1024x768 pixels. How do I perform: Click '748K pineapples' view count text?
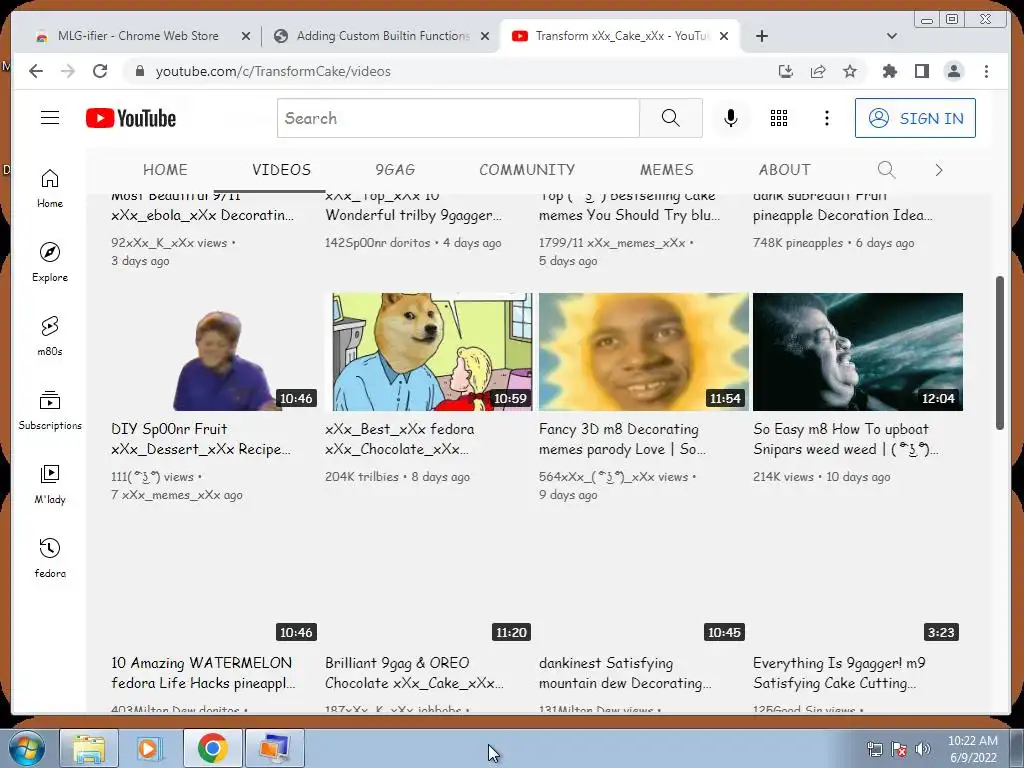point(797,243)
